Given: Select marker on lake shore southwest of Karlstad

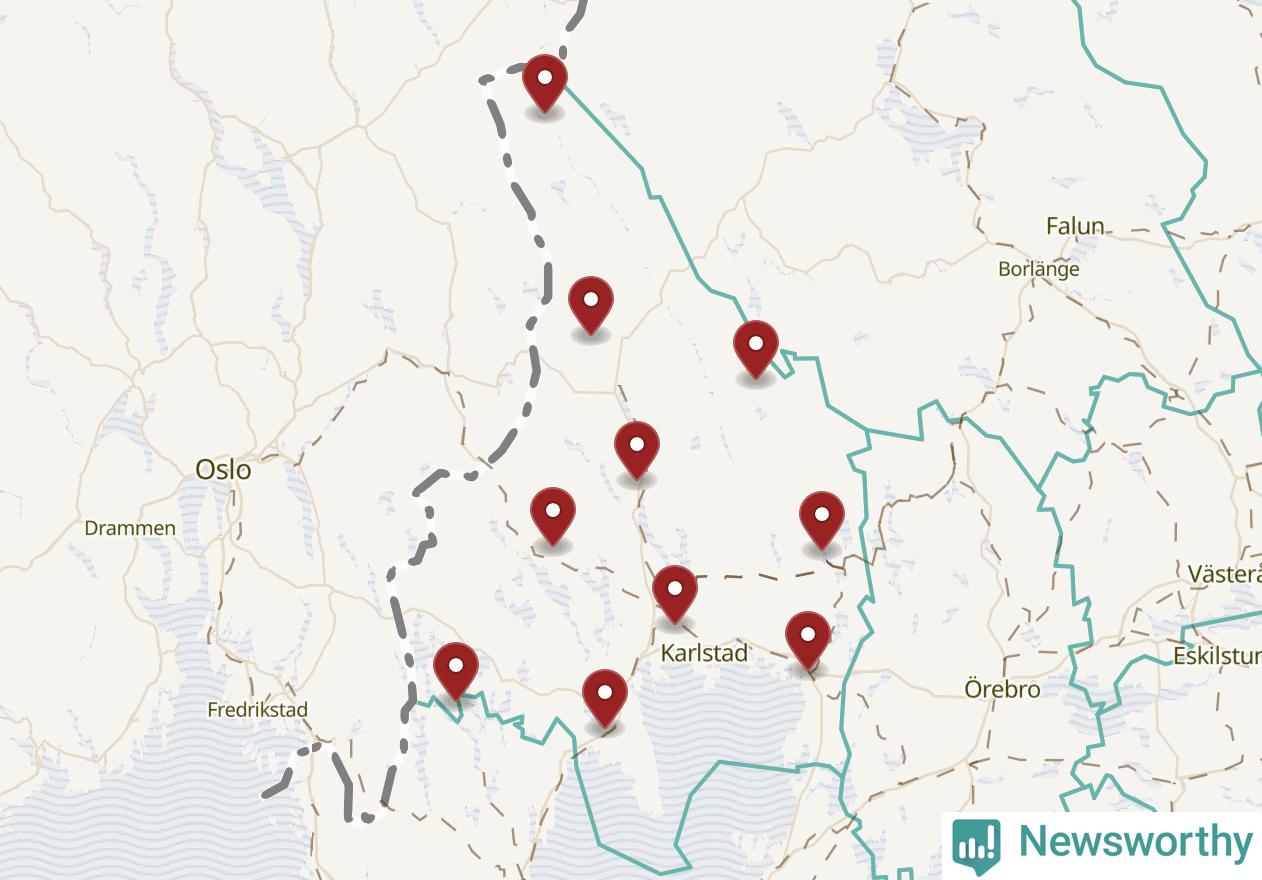Looking at the screenshot, I should click(x=605, y=698).
